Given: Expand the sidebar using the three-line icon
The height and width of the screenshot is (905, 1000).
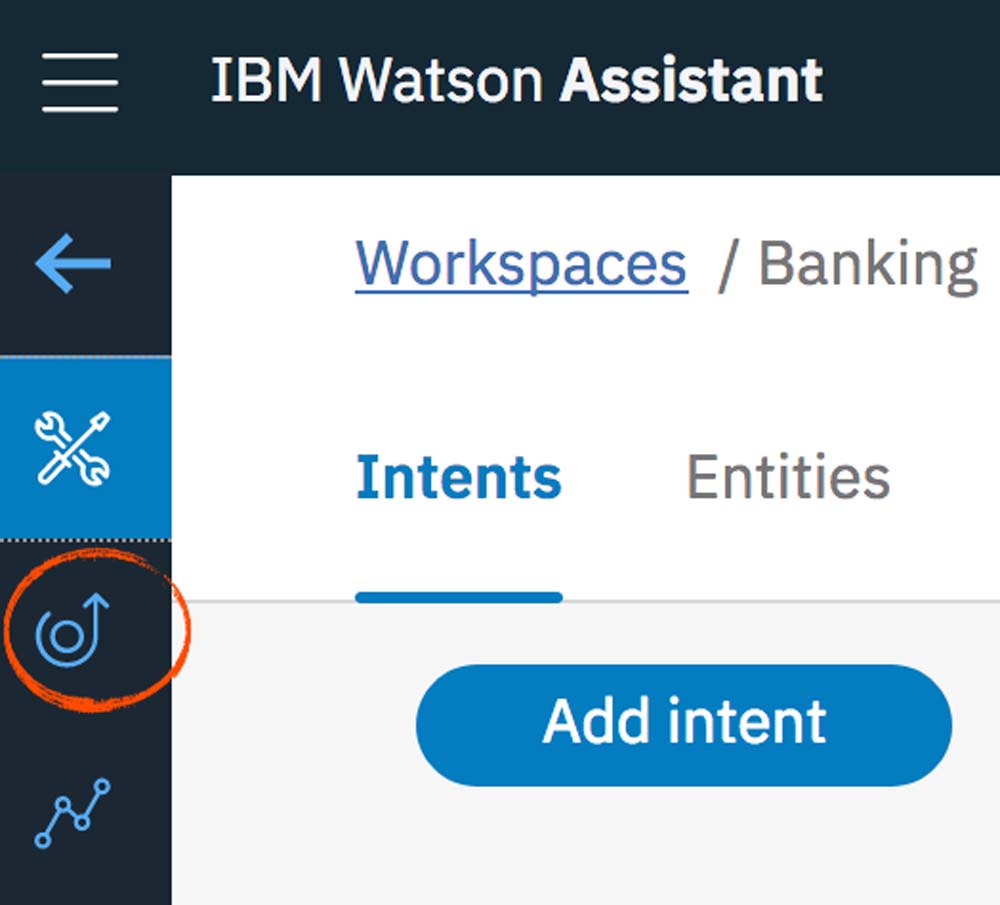Looking at the screenshot, I should pos(80,82).
